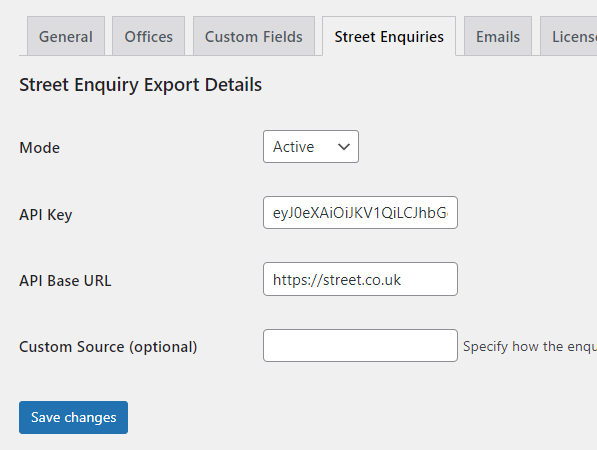Open the Mode dropdown showing Active
The width and height of the screenshot is (597, 450).
click(311, 147)
